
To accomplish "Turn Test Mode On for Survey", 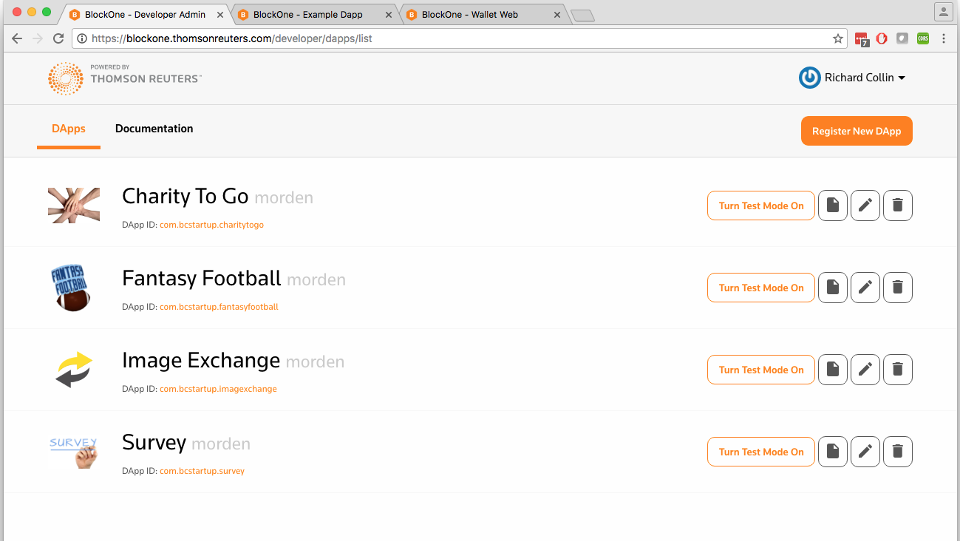I will [x=761, y=452].
